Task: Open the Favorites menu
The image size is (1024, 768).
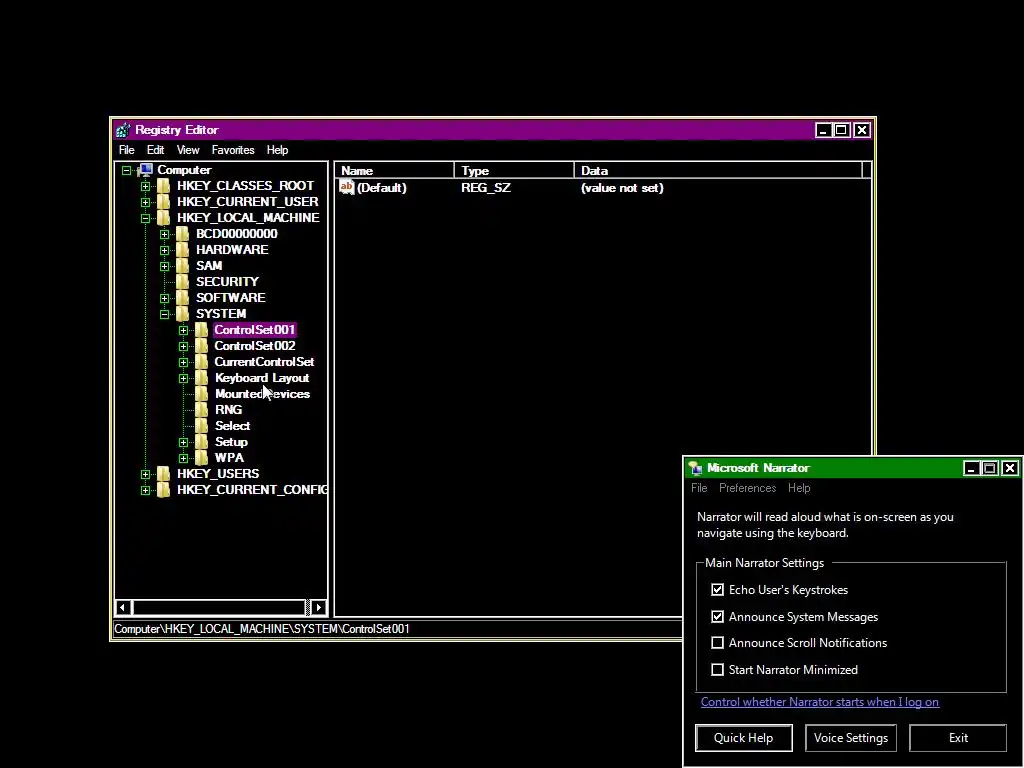Action: coord(233,150)
